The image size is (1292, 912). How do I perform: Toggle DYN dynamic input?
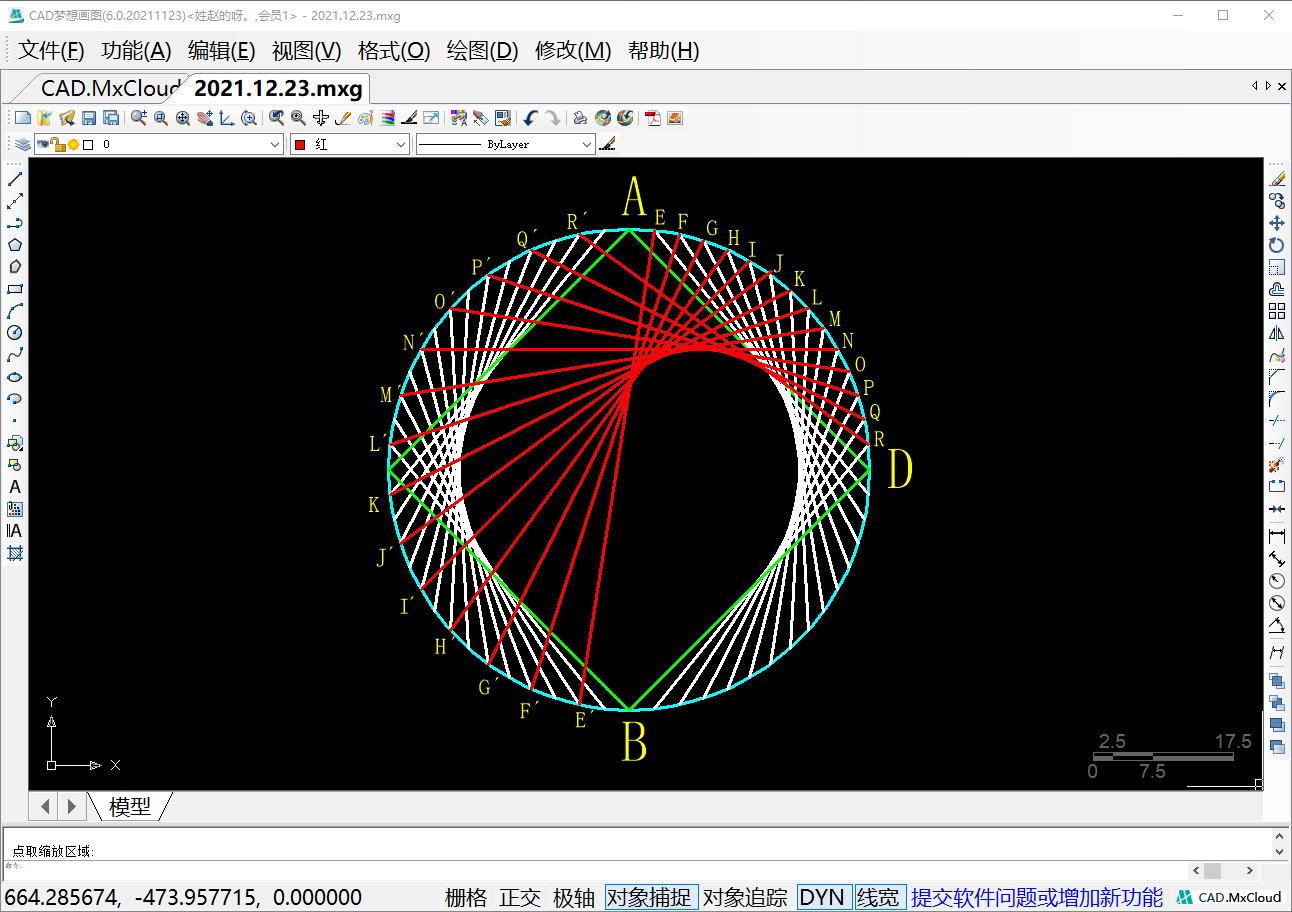point(823,897)
